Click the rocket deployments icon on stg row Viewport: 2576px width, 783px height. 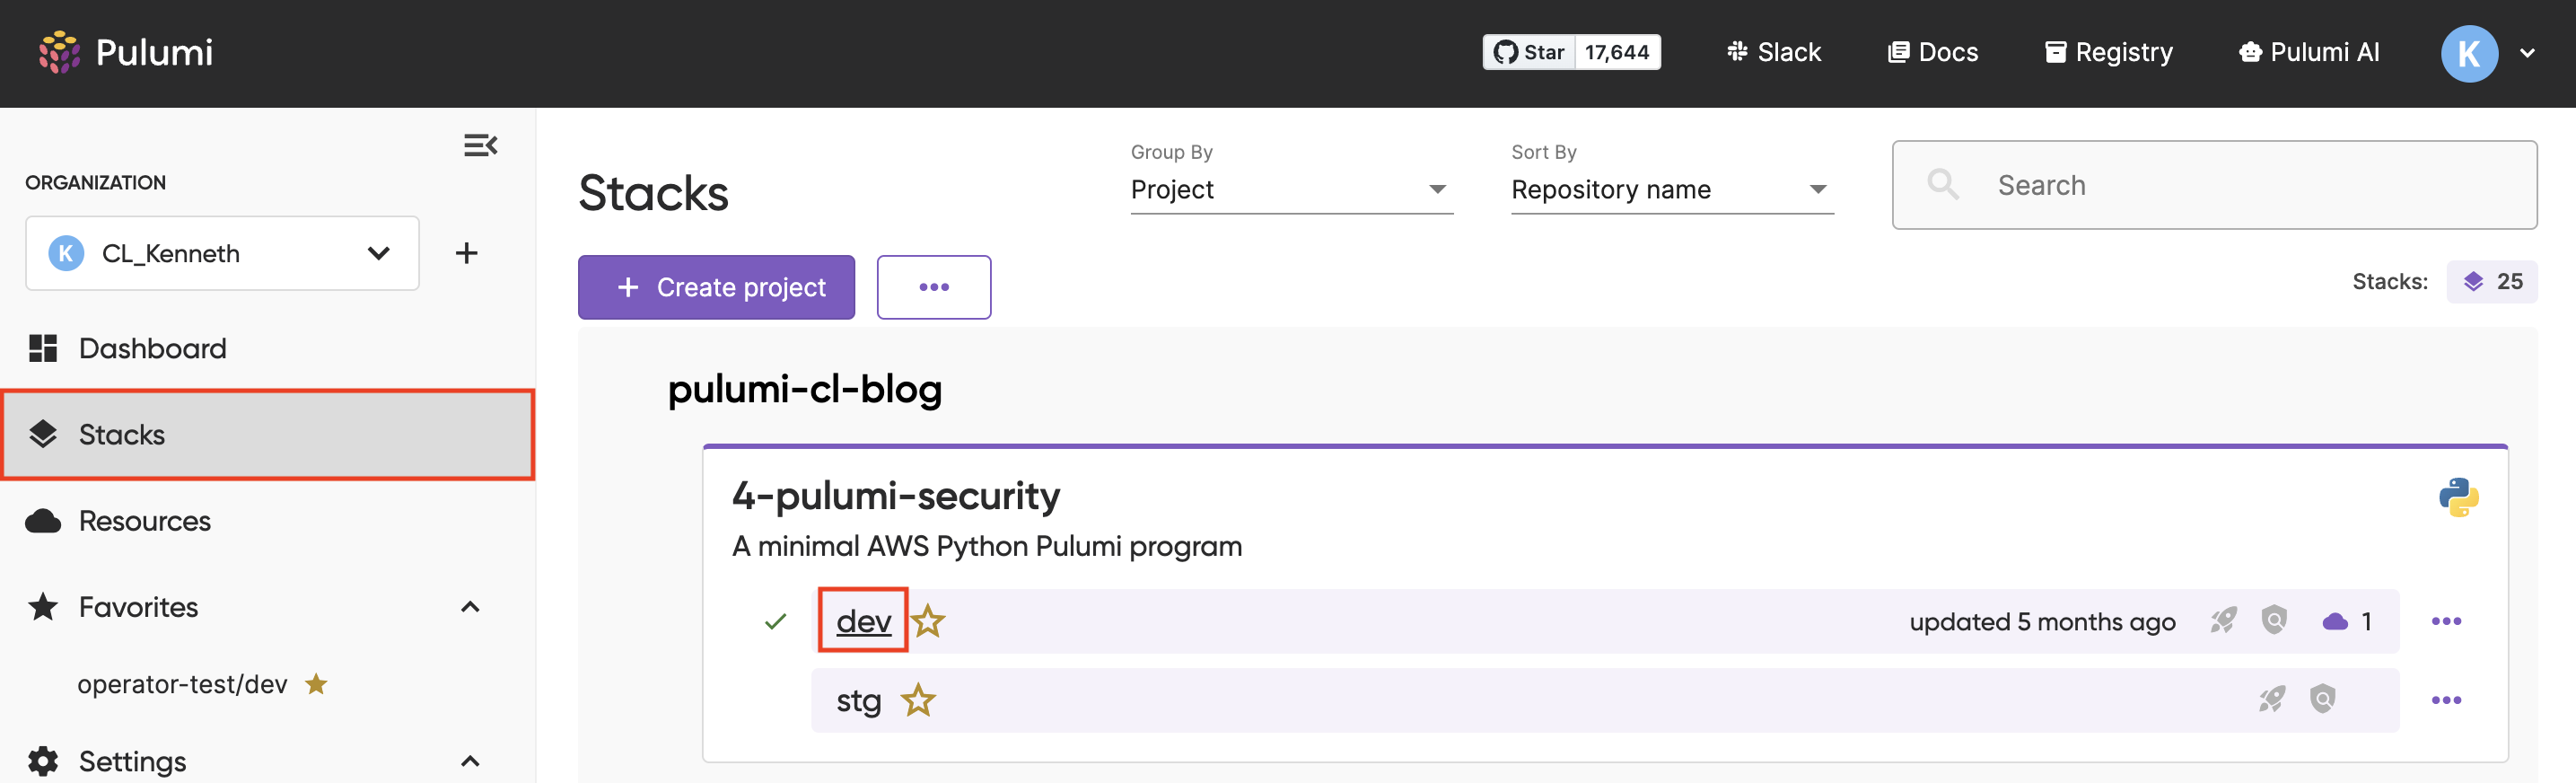tap(2271, 699)
